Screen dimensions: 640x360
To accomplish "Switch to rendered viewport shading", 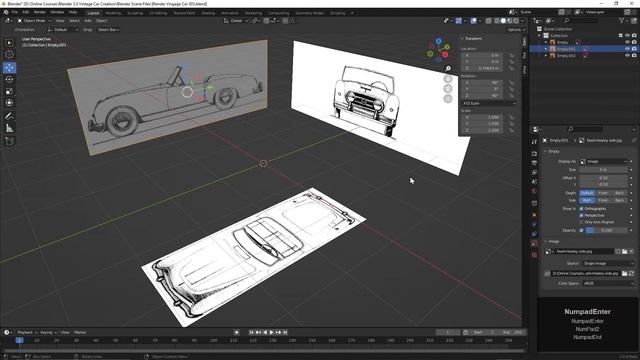I will (x=516, y=20).
